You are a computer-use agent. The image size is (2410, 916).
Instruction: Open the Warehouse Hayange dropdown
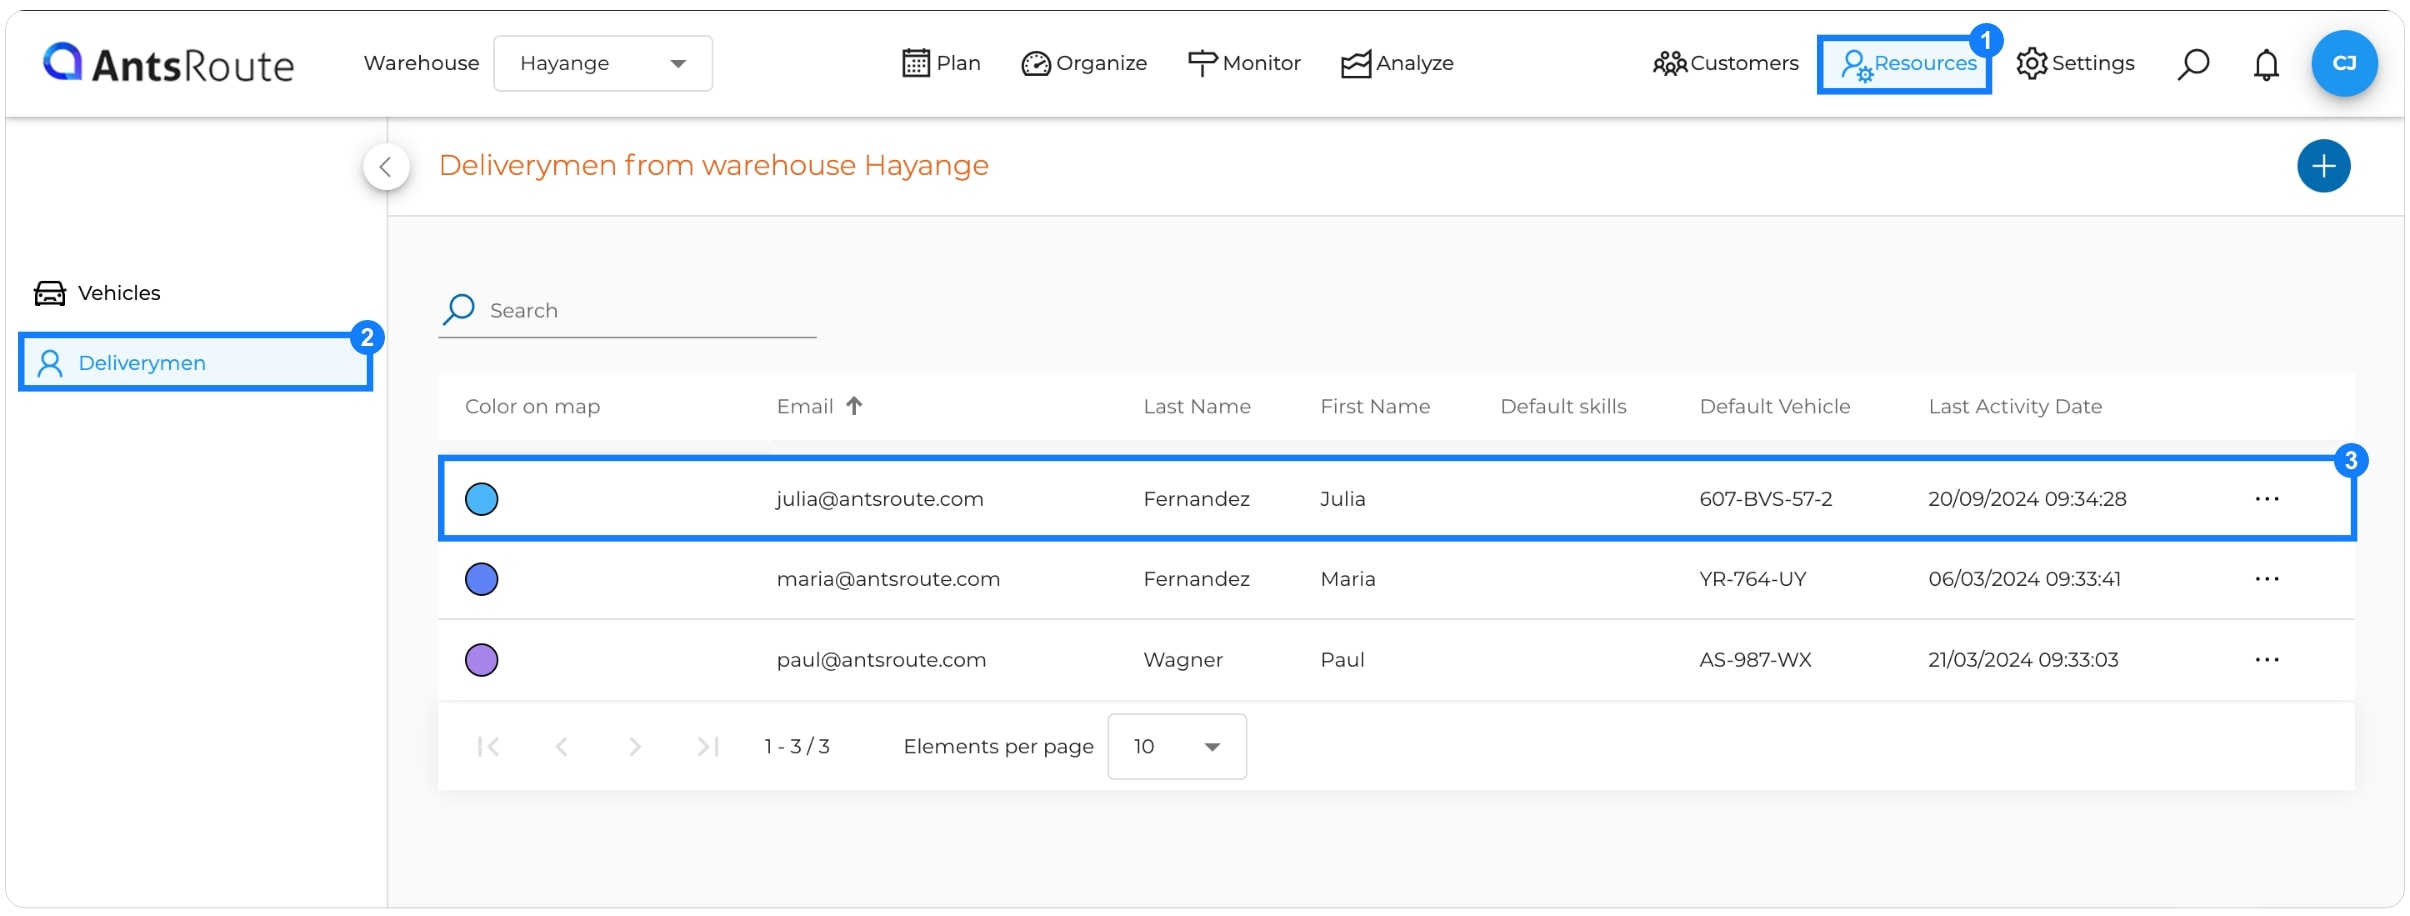[x=603, y=63]
